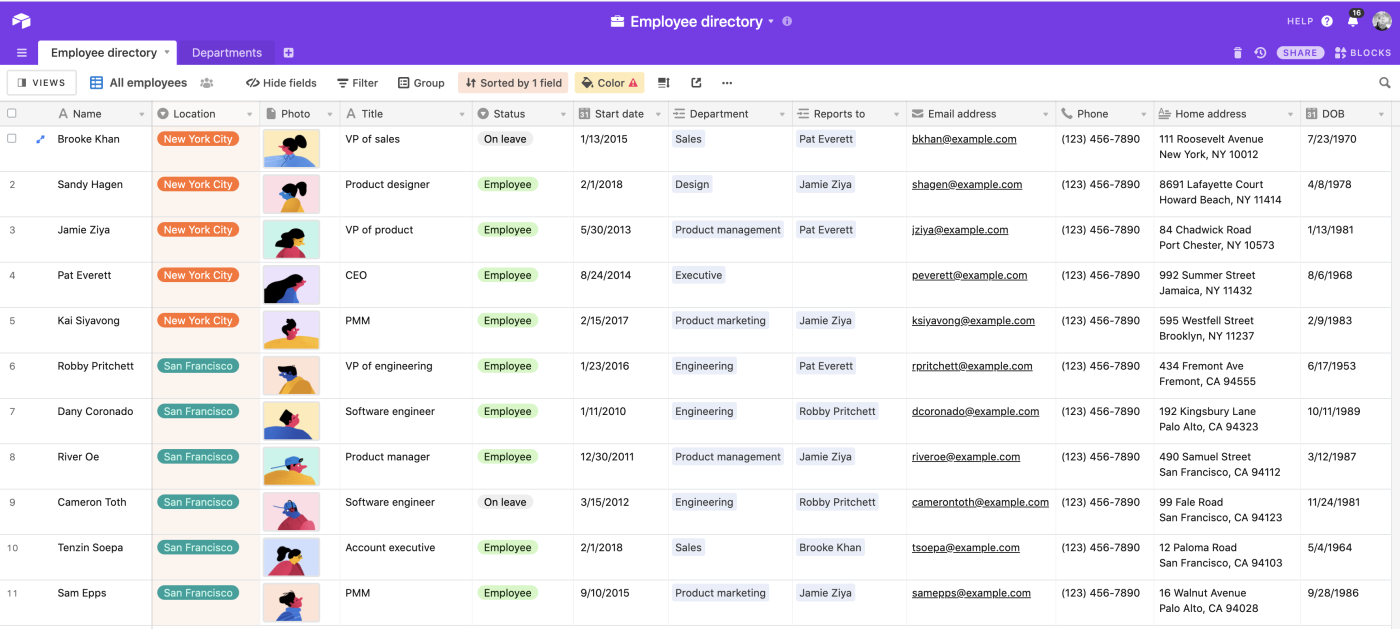Open the Photo column dropdown
This screenshot has height=629, width=1400.
[329, 114]
